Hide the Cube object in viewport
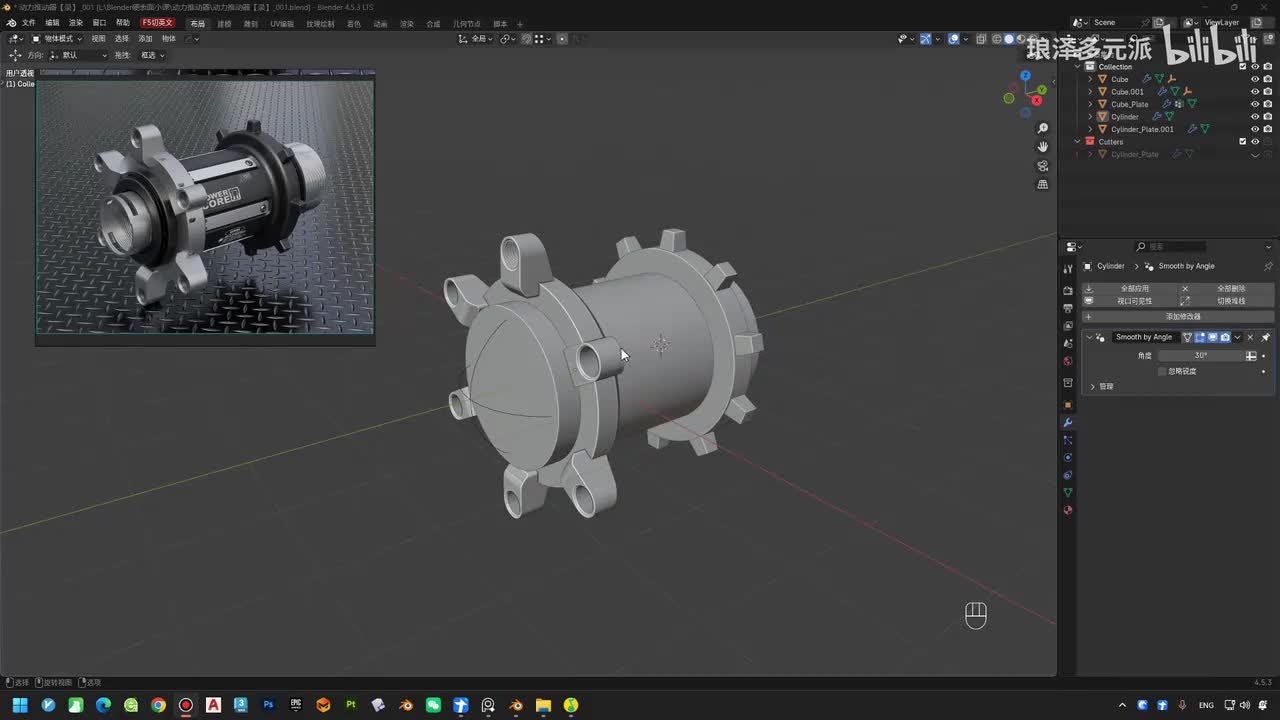1280x720 pixels. point(1255,79)
